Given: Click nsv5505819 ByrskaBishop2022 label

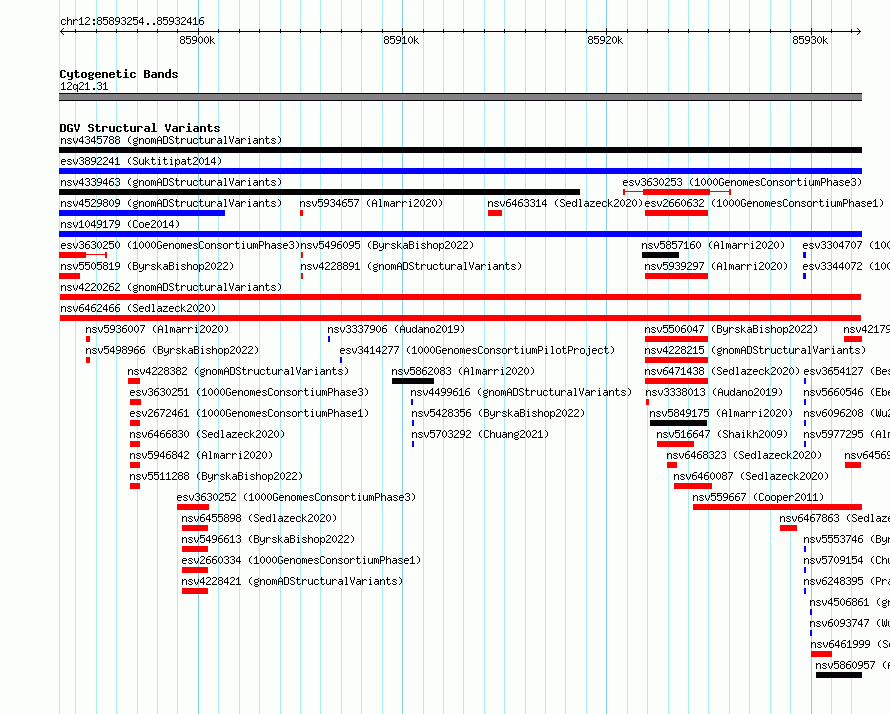Looking at the screenshot, I should pyautogui.click(x=147, y=266).
